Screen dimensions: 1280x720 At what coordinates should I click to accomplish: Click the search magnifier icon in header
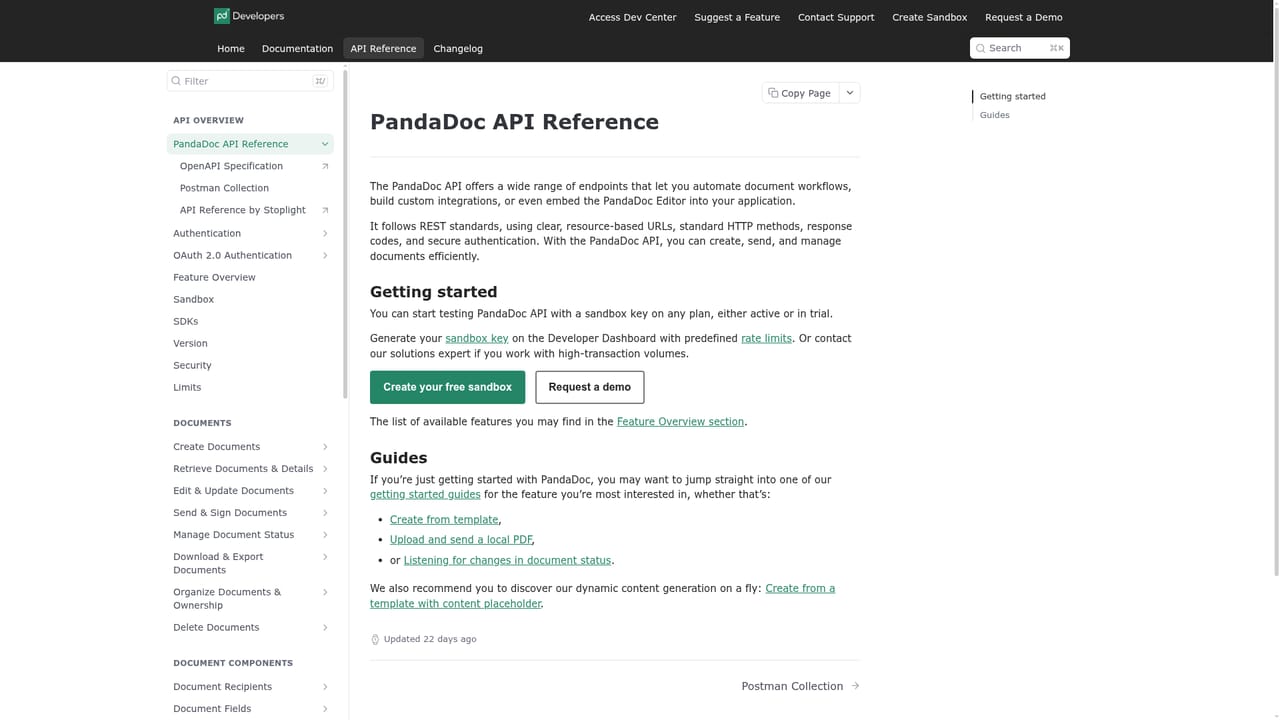(x=981, y=48)
